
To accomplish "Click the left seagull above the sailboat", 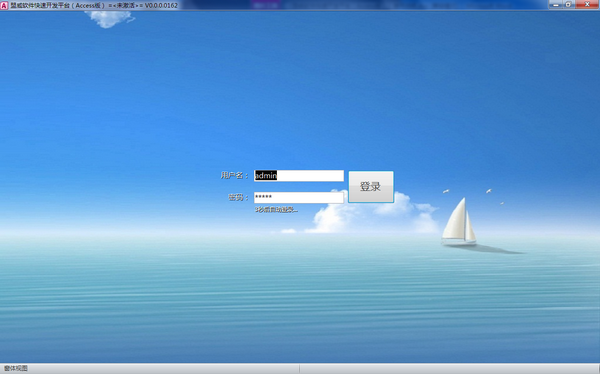I will (446, 191).
